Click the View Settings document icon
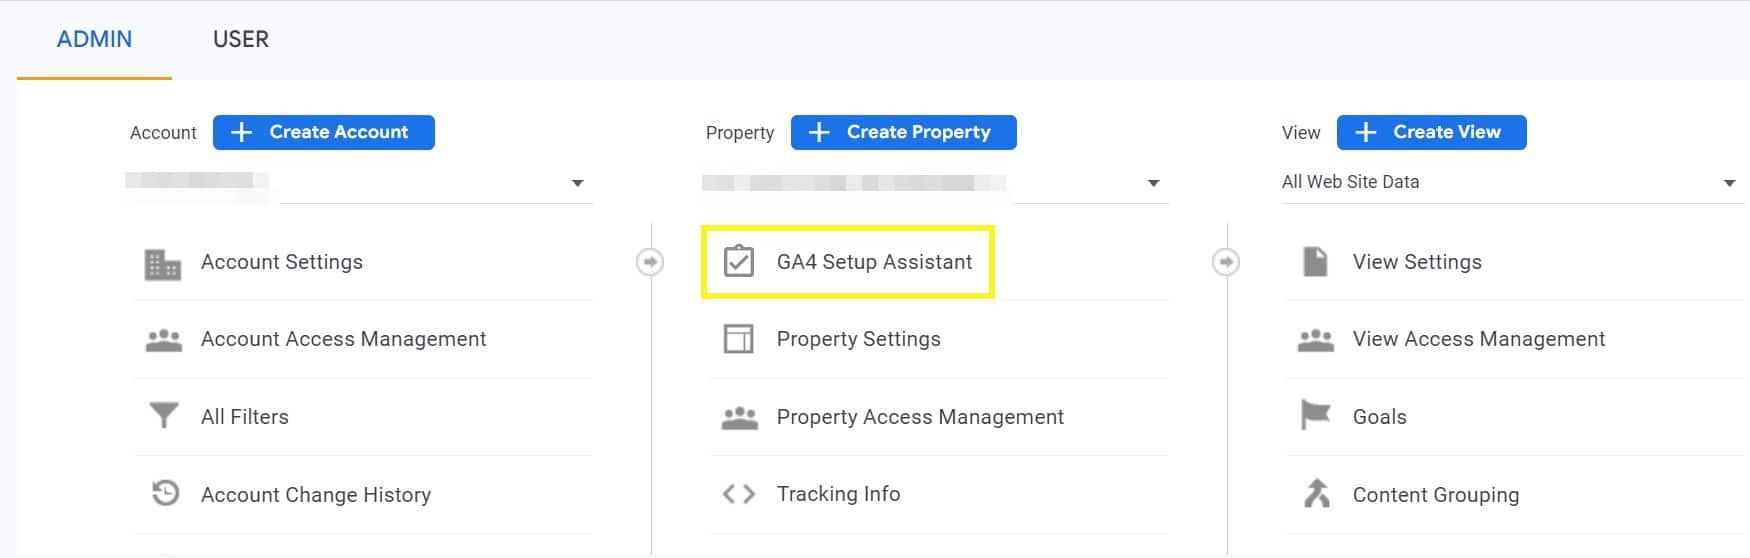Viewport: 1750px width, 558px height. [x=1315, y=262]
